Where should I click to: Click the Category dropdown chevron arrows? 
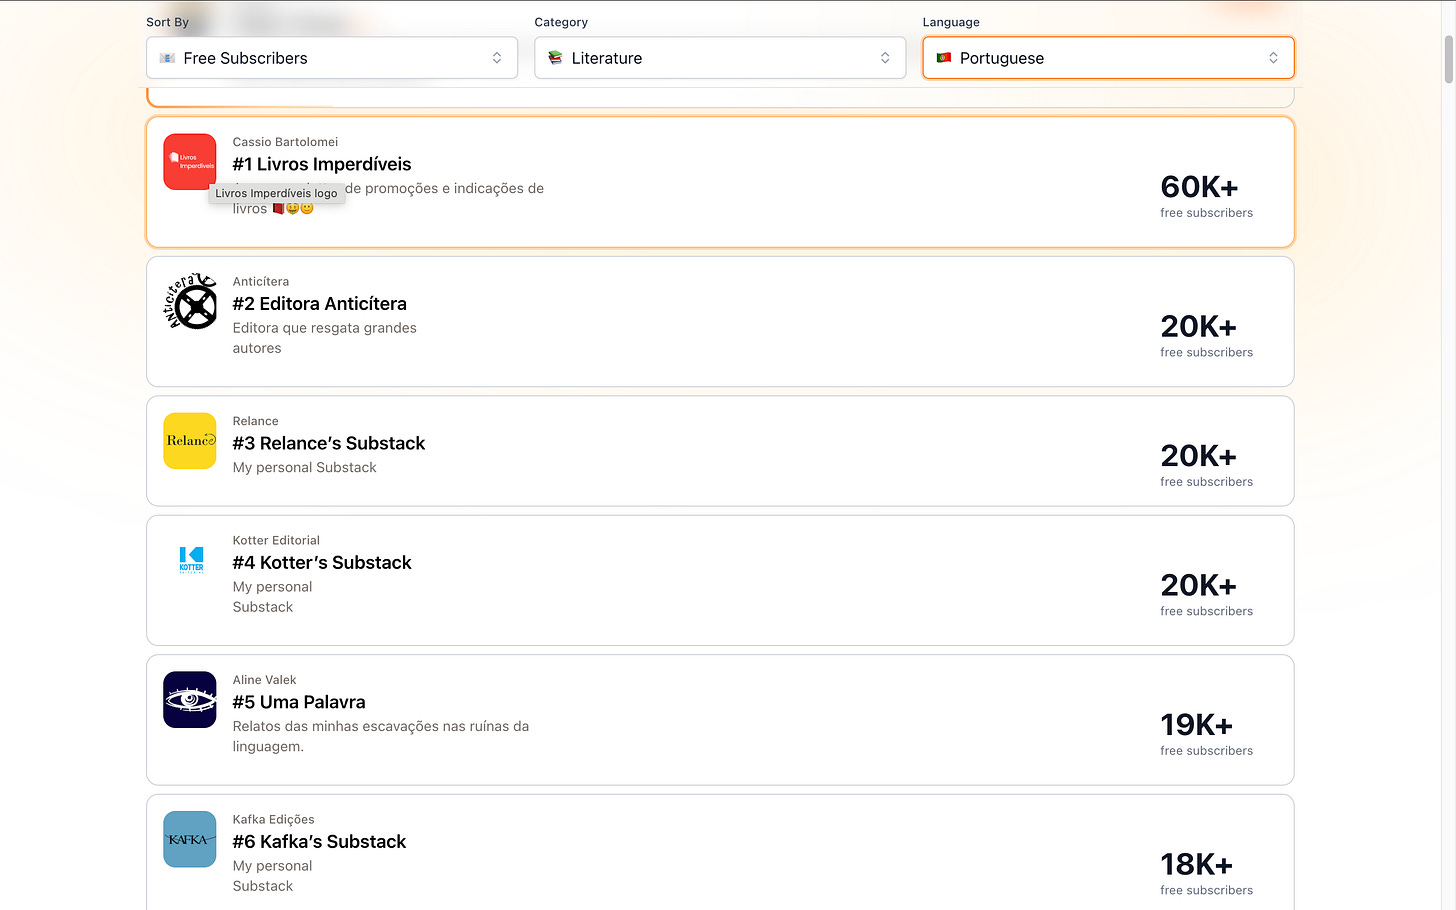tap(885, 58)
